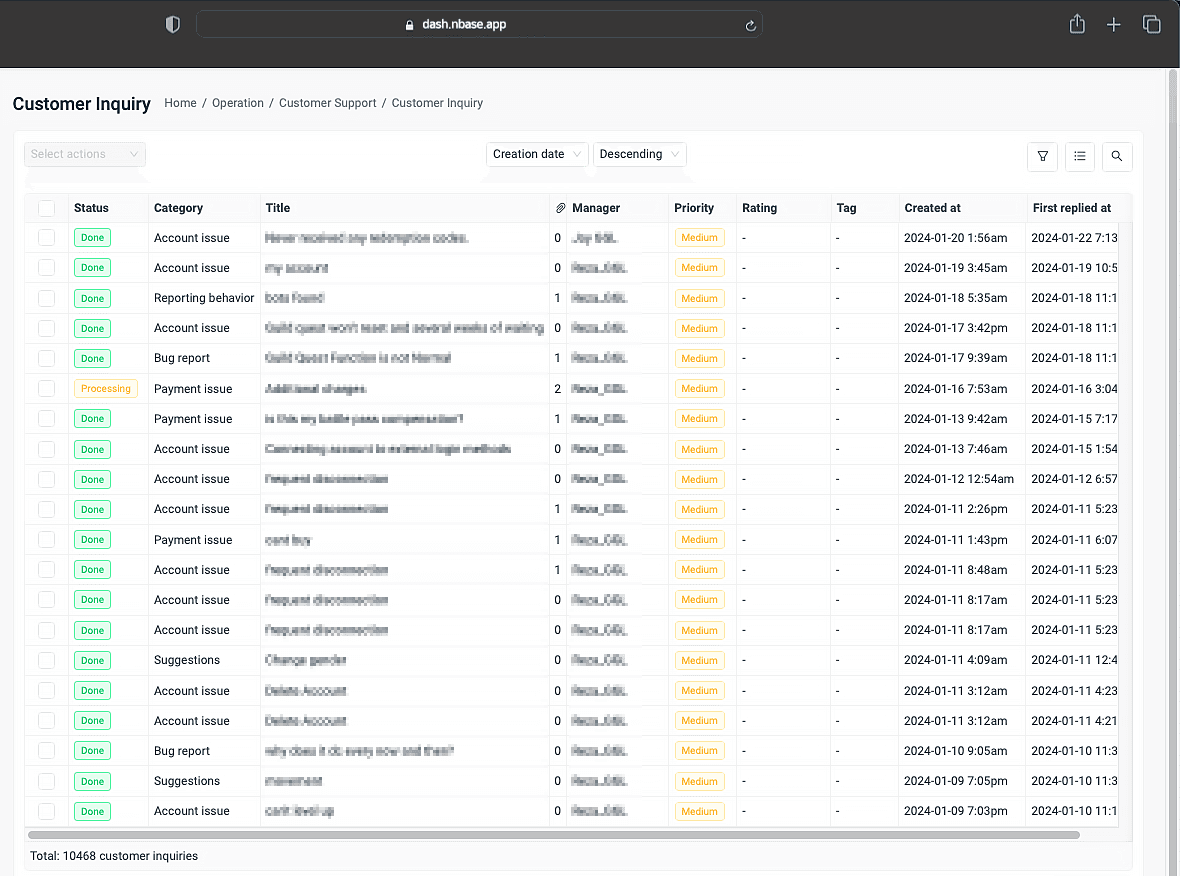Show the tab overview icon

coord(1151,24)
